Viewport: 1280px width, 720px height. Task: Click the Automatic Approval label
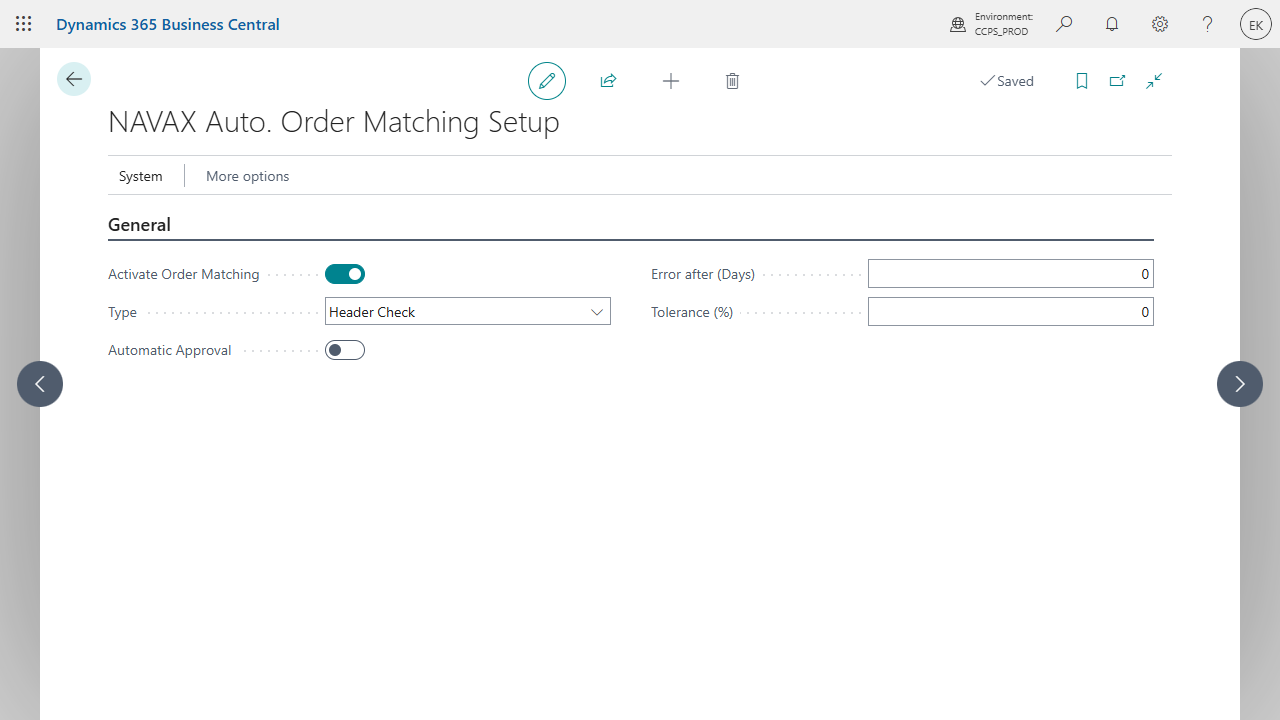click(x=169, y=350)
